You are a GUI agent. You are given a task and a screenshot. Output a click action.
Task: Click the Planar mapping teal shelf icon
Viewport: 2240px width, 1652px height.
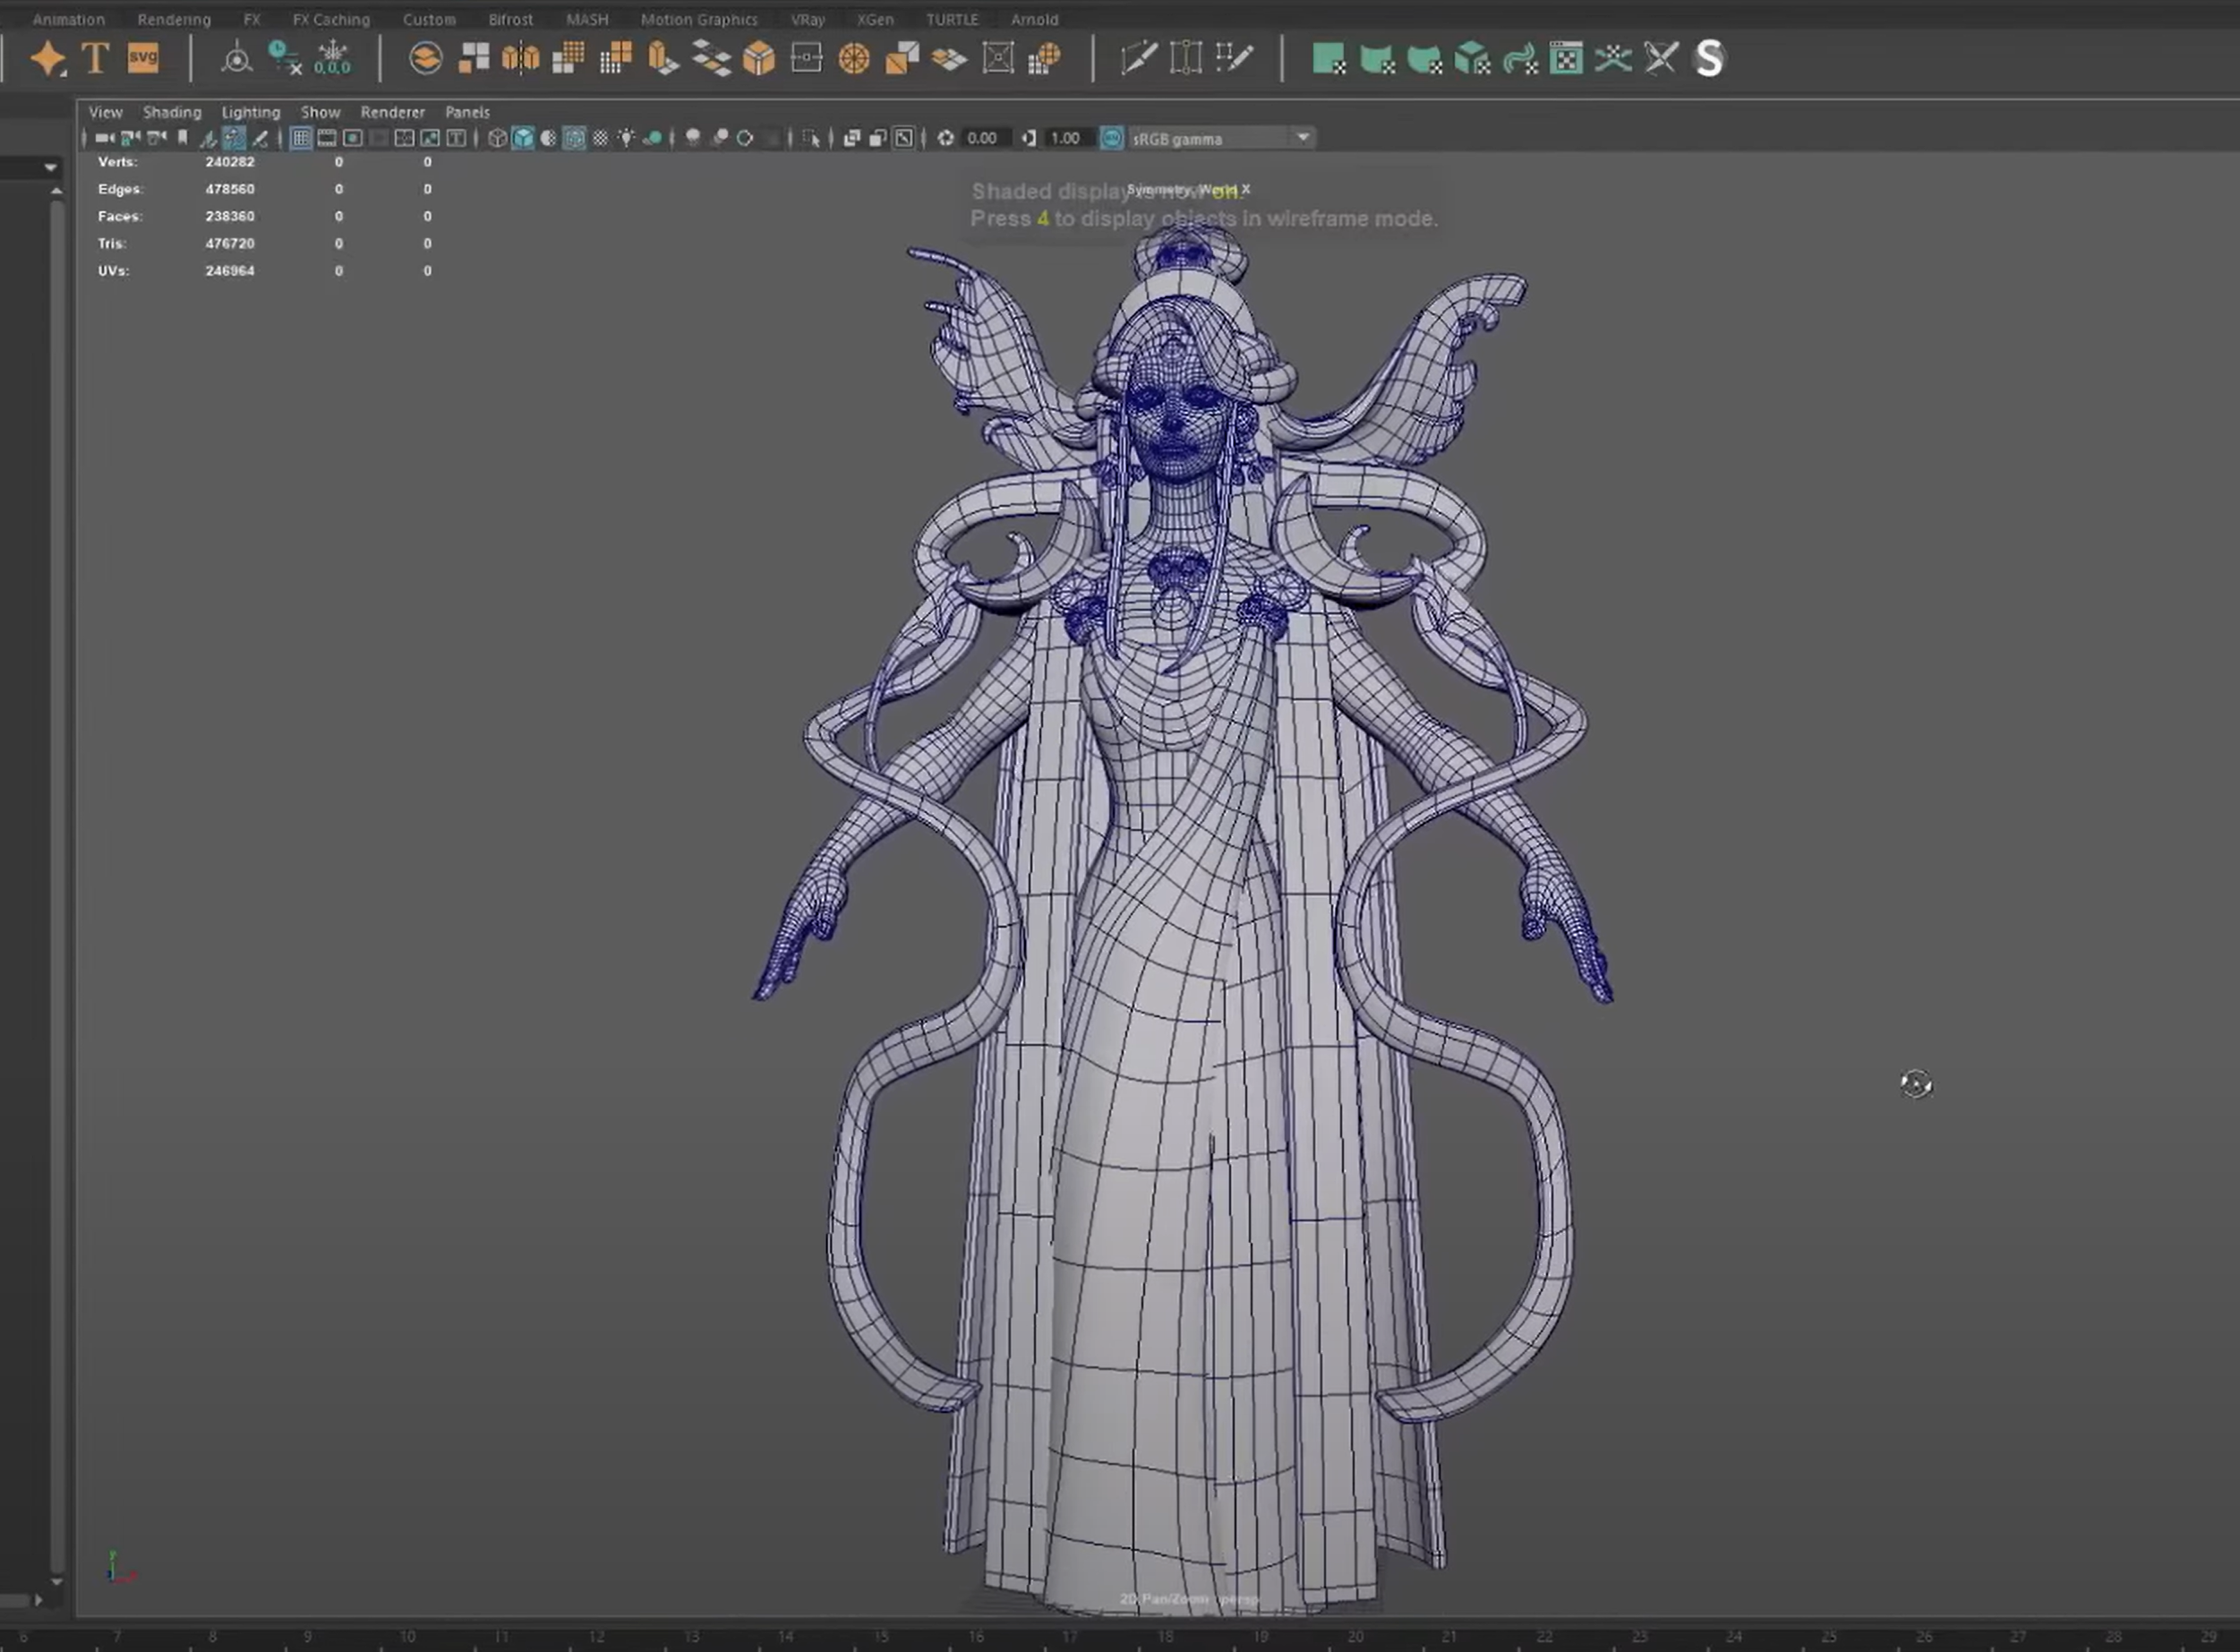coord(1328,58)
